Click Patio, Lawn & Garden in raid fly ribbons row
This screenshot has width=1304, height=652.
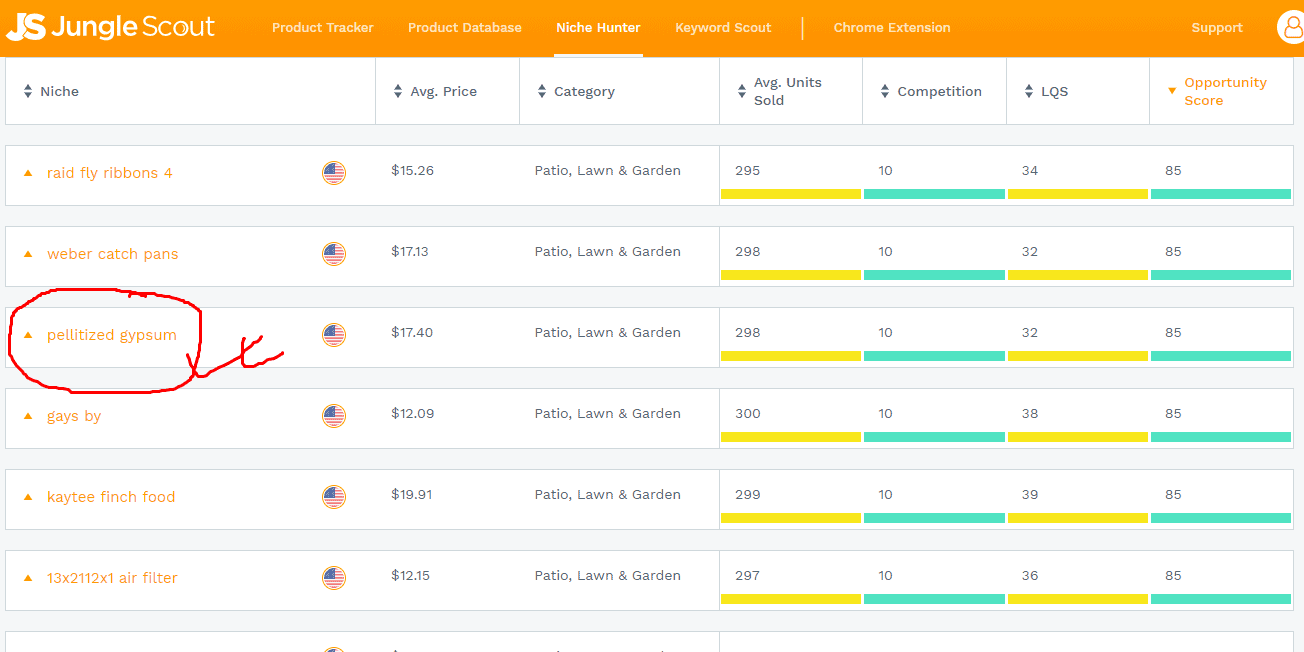[x=608, y=171]
